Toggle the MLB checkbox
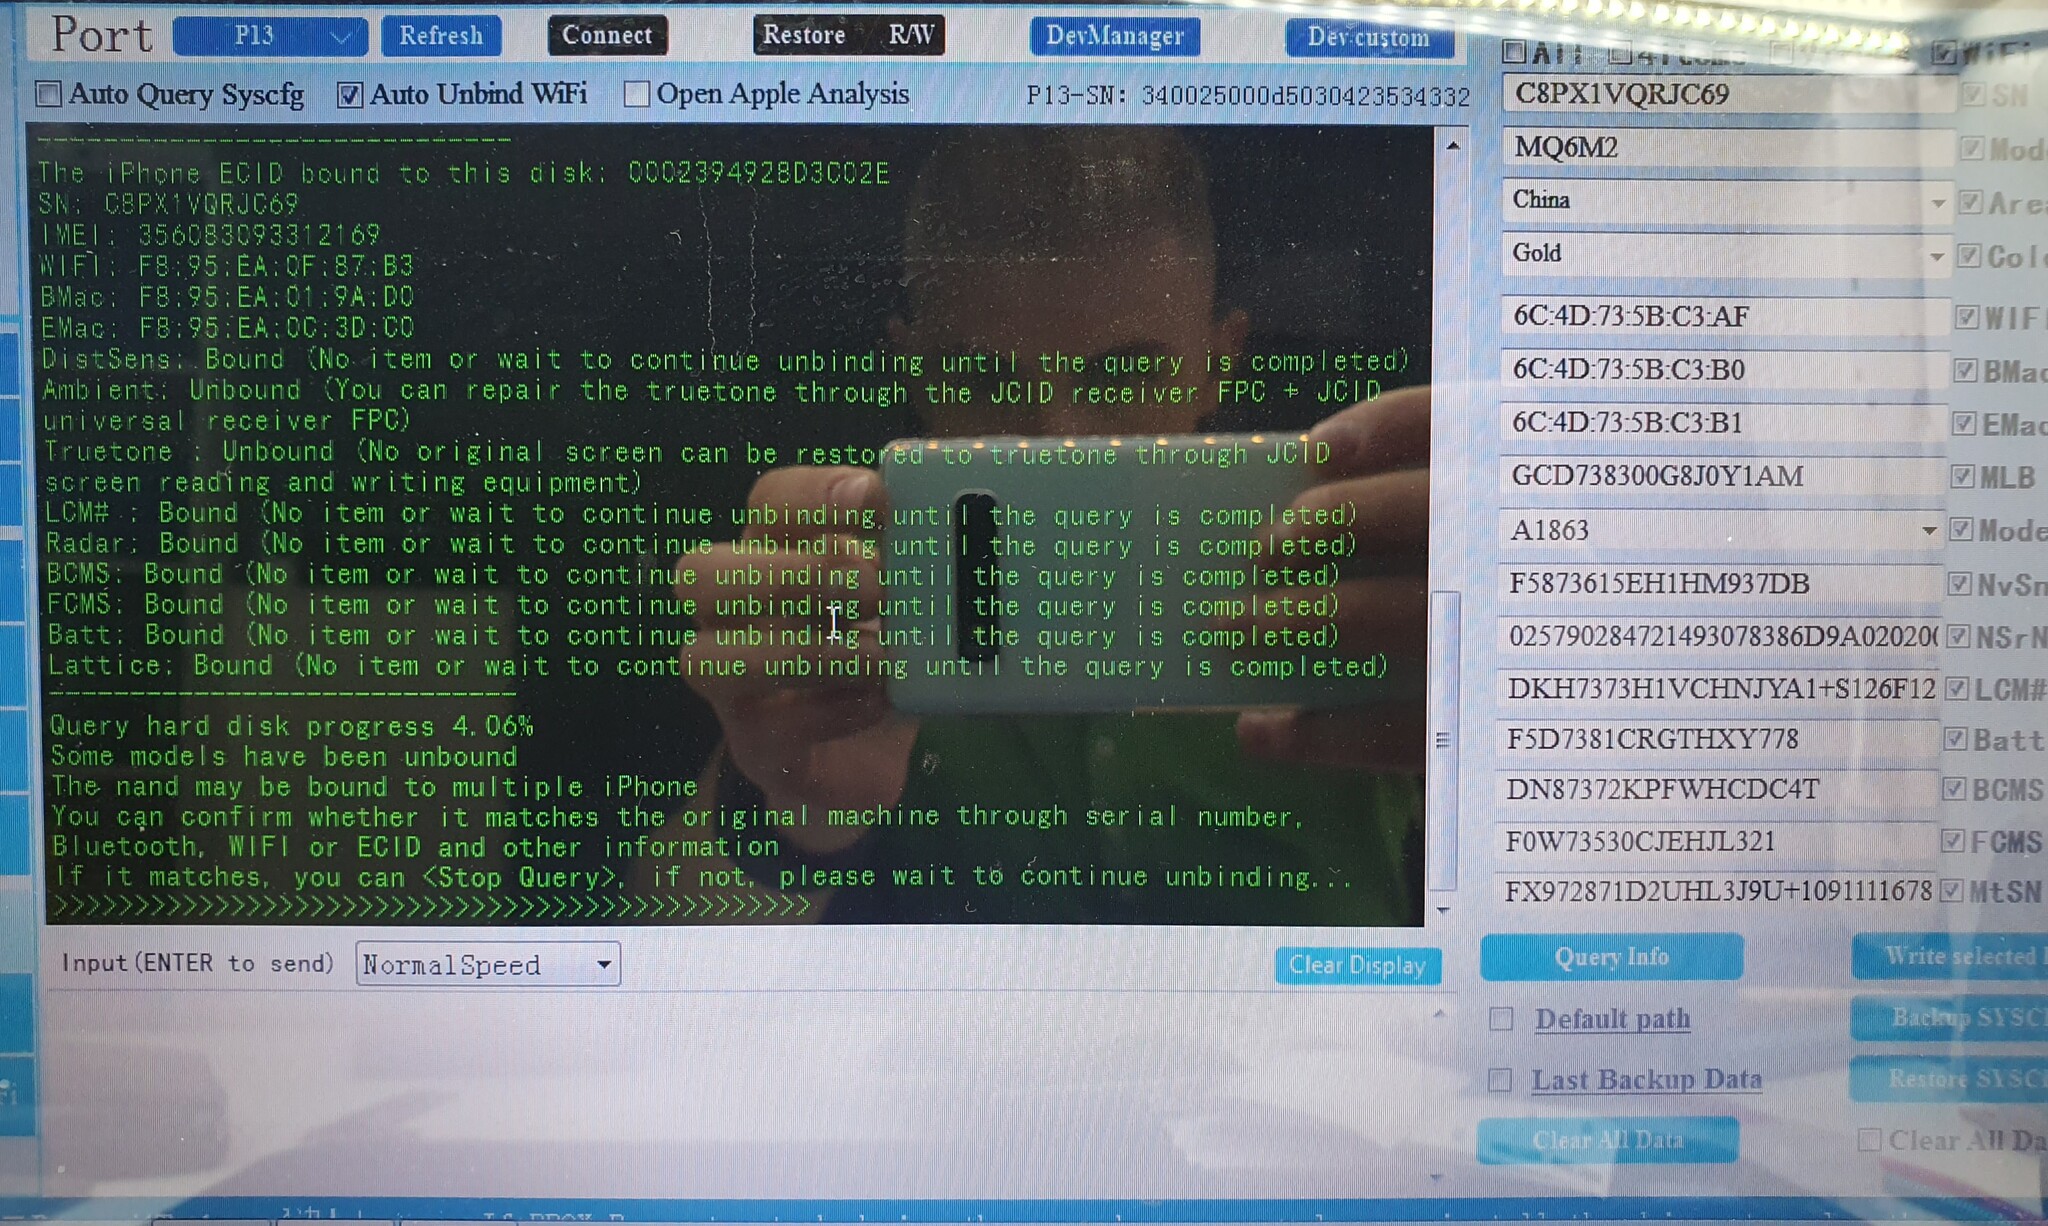Screen dimensions: 2048x1226 pyautogui.click(x=1963, y=477)
